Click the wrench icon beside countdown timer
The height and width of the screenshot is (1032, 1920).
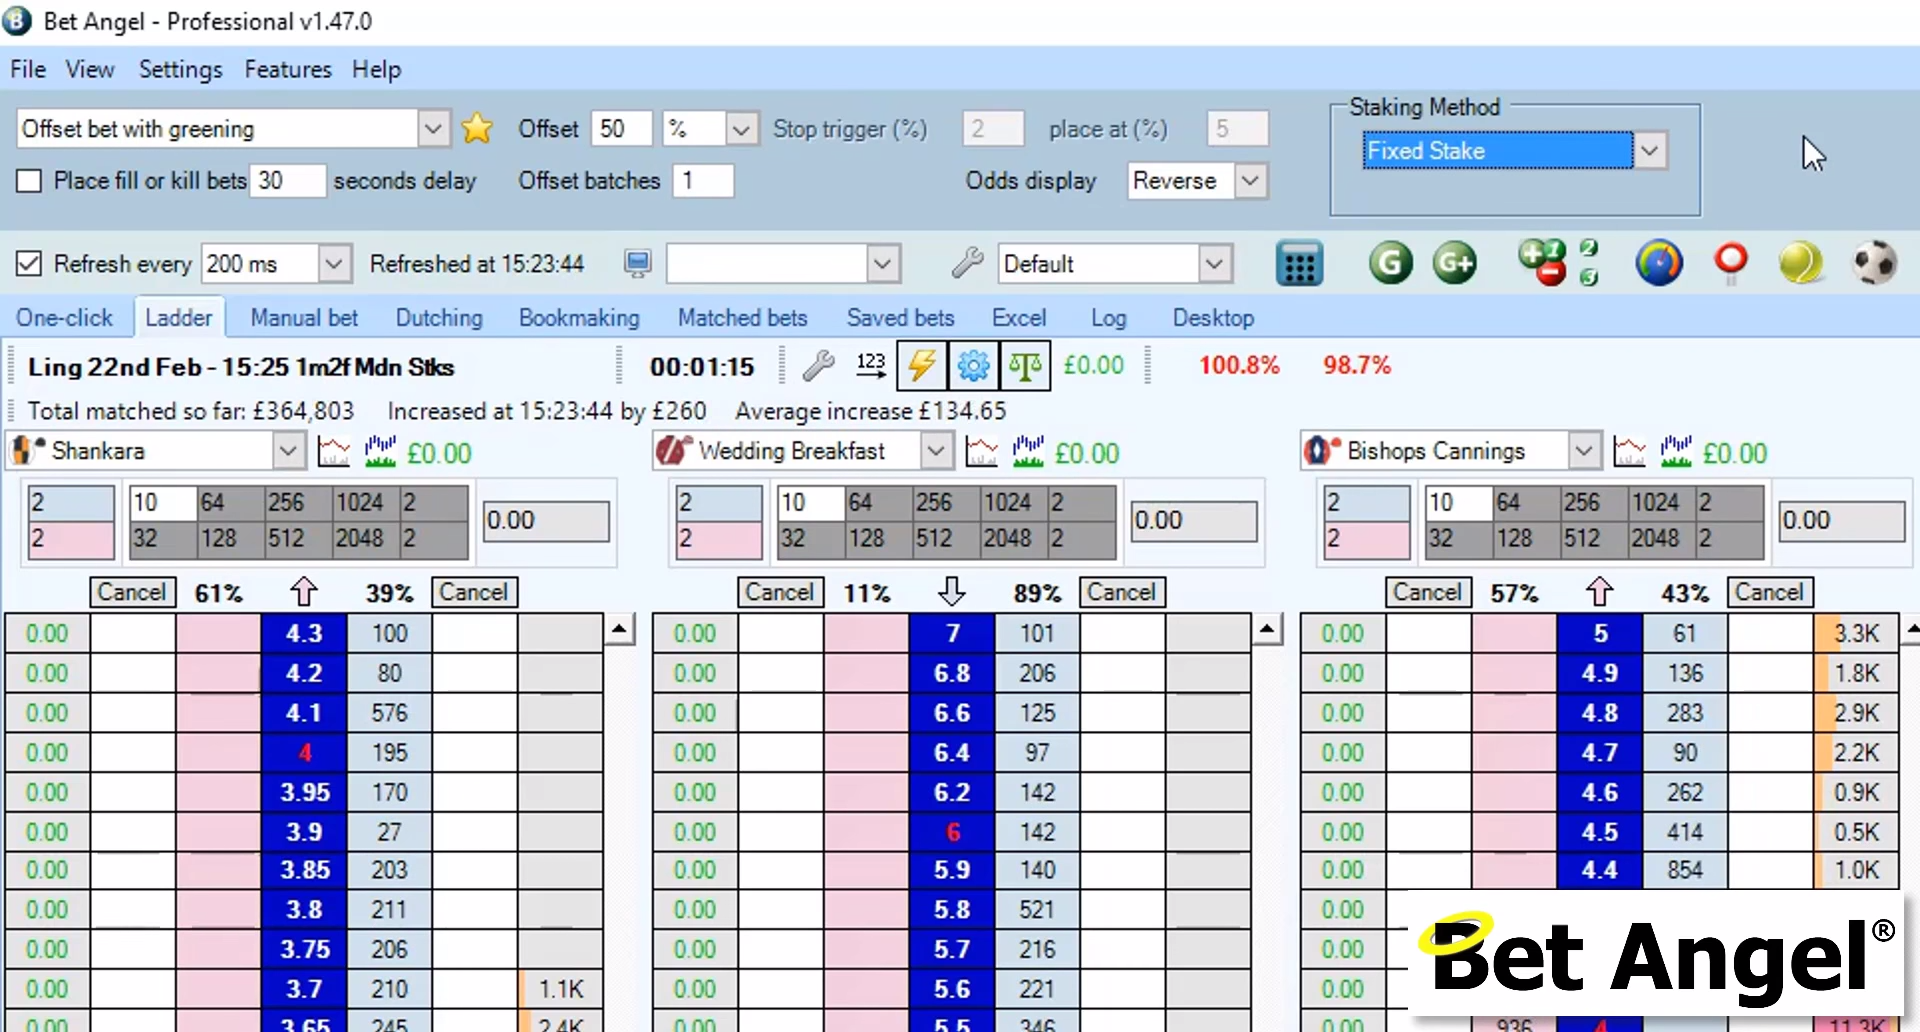click(819, 366)
